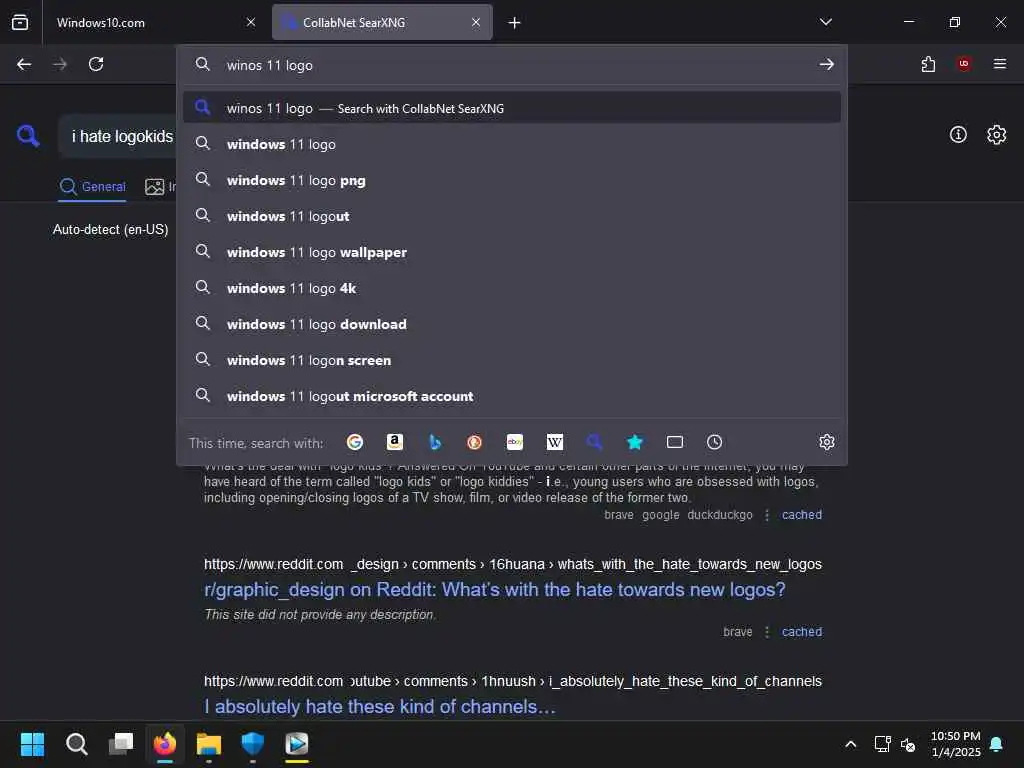Focus the page search box 'i hate logokids'
The image size is (1024, 768).
(x=123, y=136)
